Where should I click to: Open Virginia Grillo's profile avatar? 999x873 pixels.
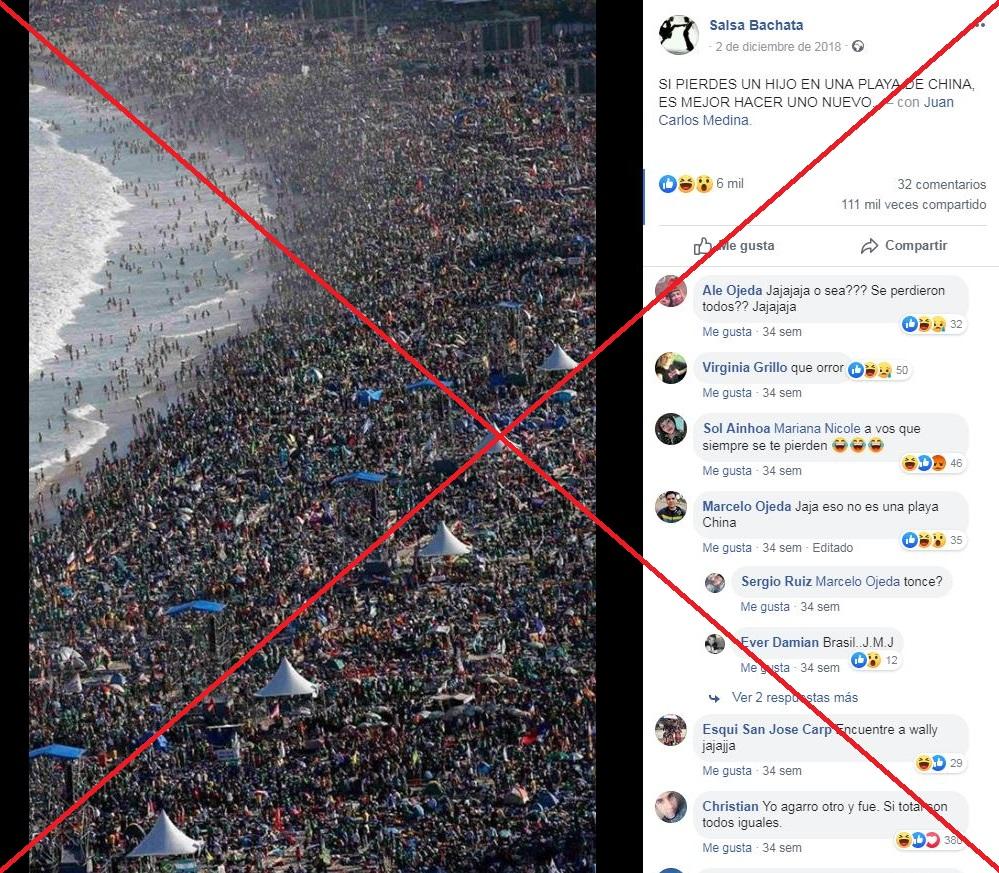pyautogui.click(x=671, y=368)
